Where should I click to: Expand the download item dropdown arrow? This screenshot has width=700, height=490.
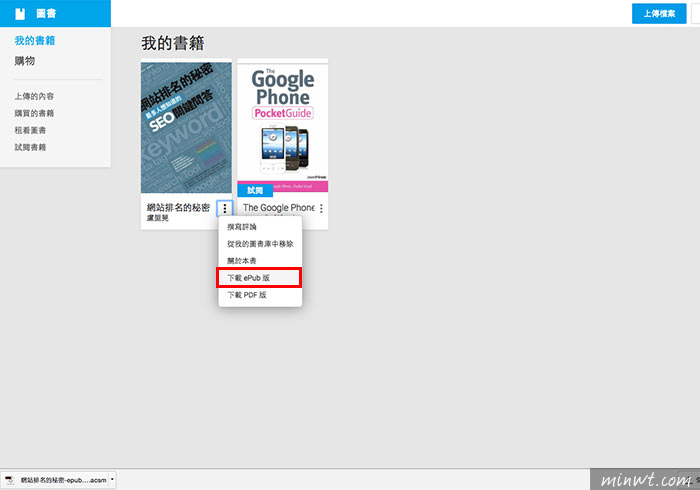point(112,480)
